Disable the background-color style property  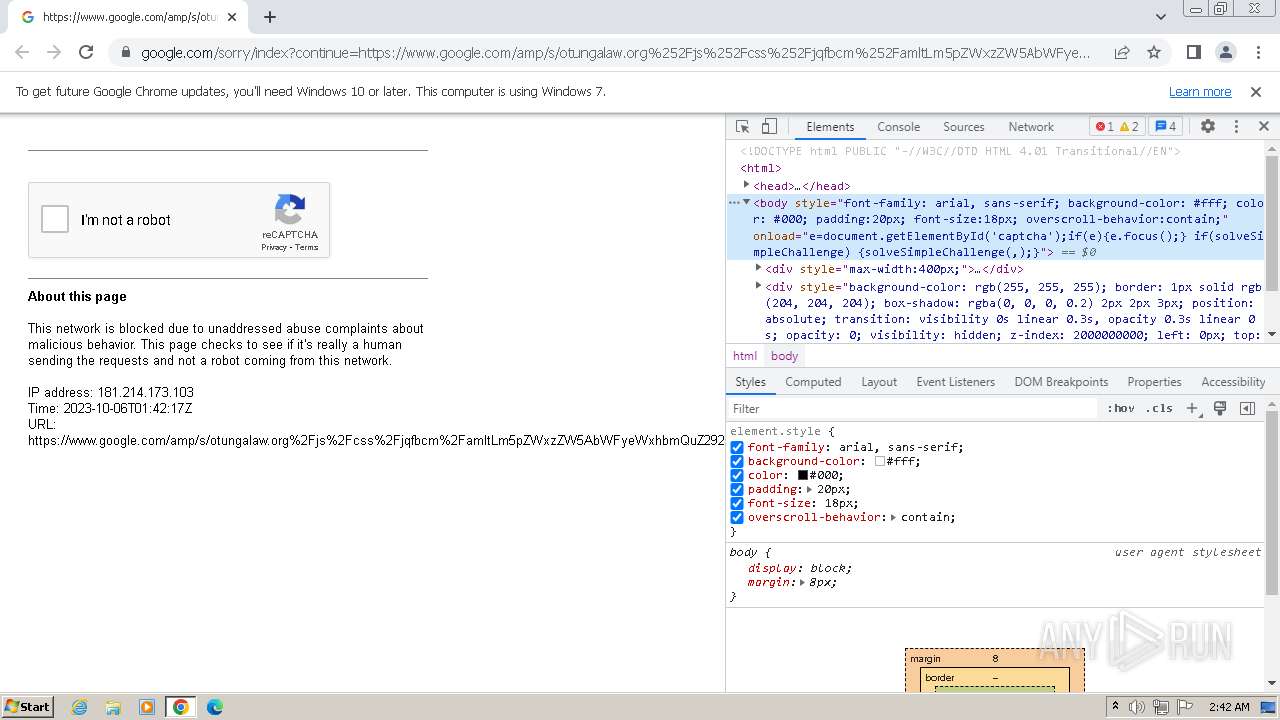[x=737, y=462]
